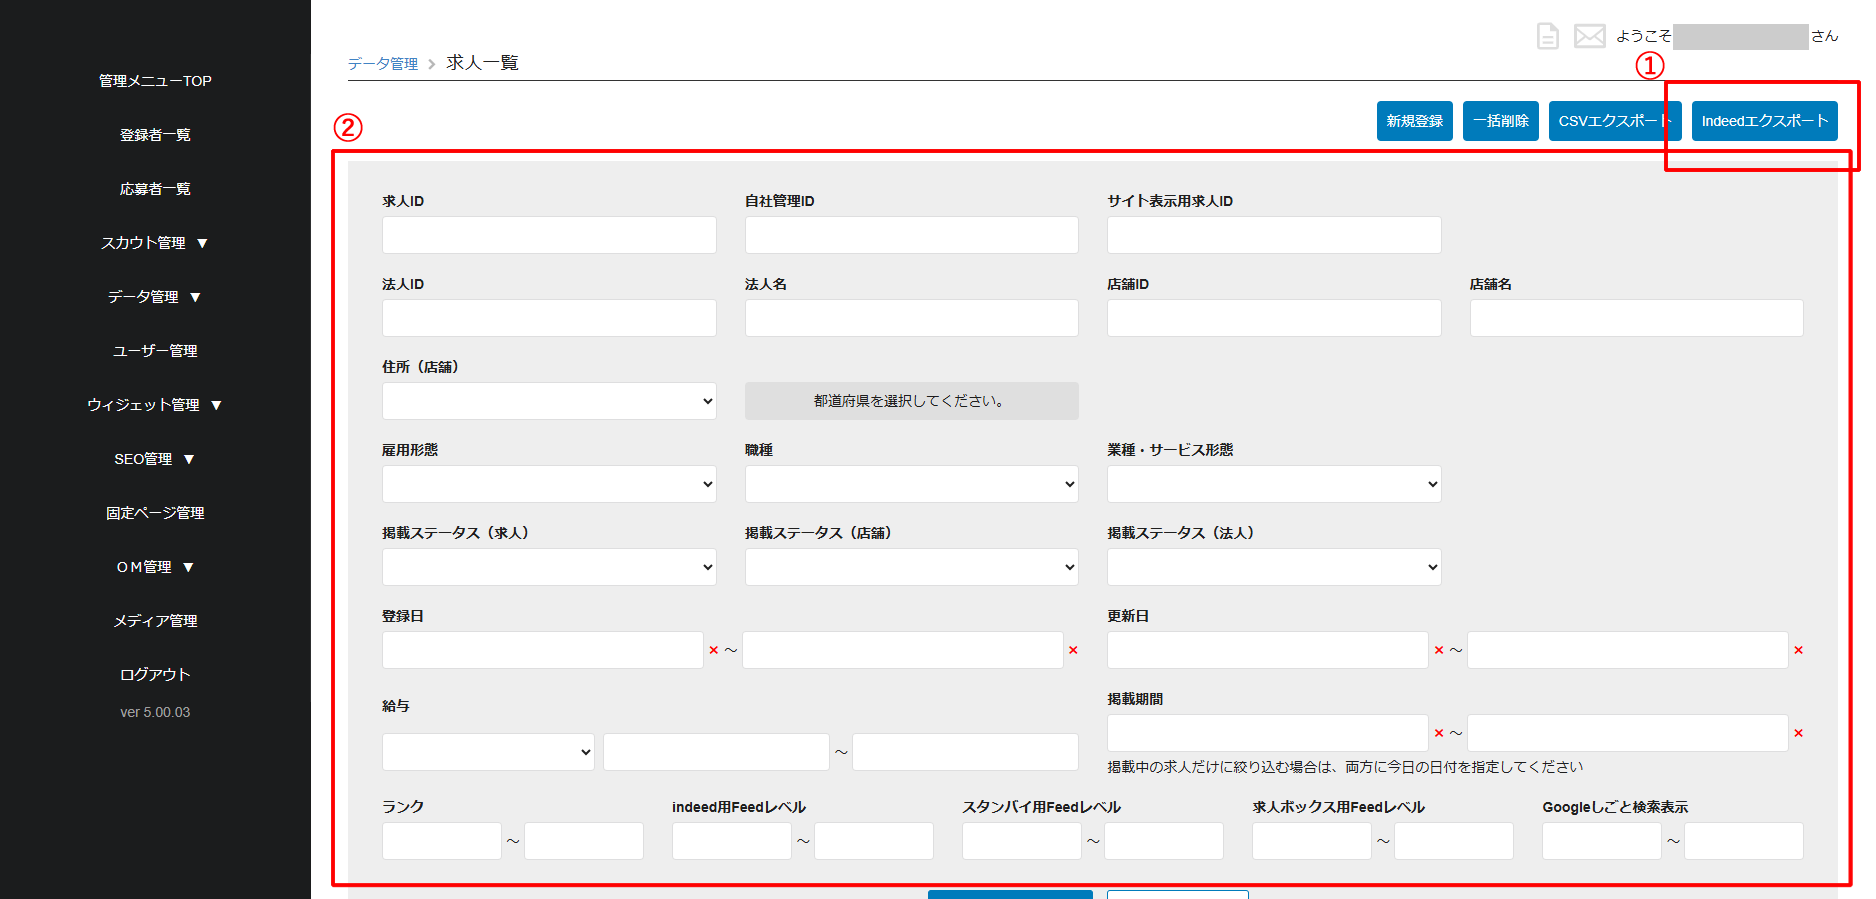This screenshot has width=1876, height=899.
Task: Clear the 掲載期間 end date with red X
Action: (1798, 733)
